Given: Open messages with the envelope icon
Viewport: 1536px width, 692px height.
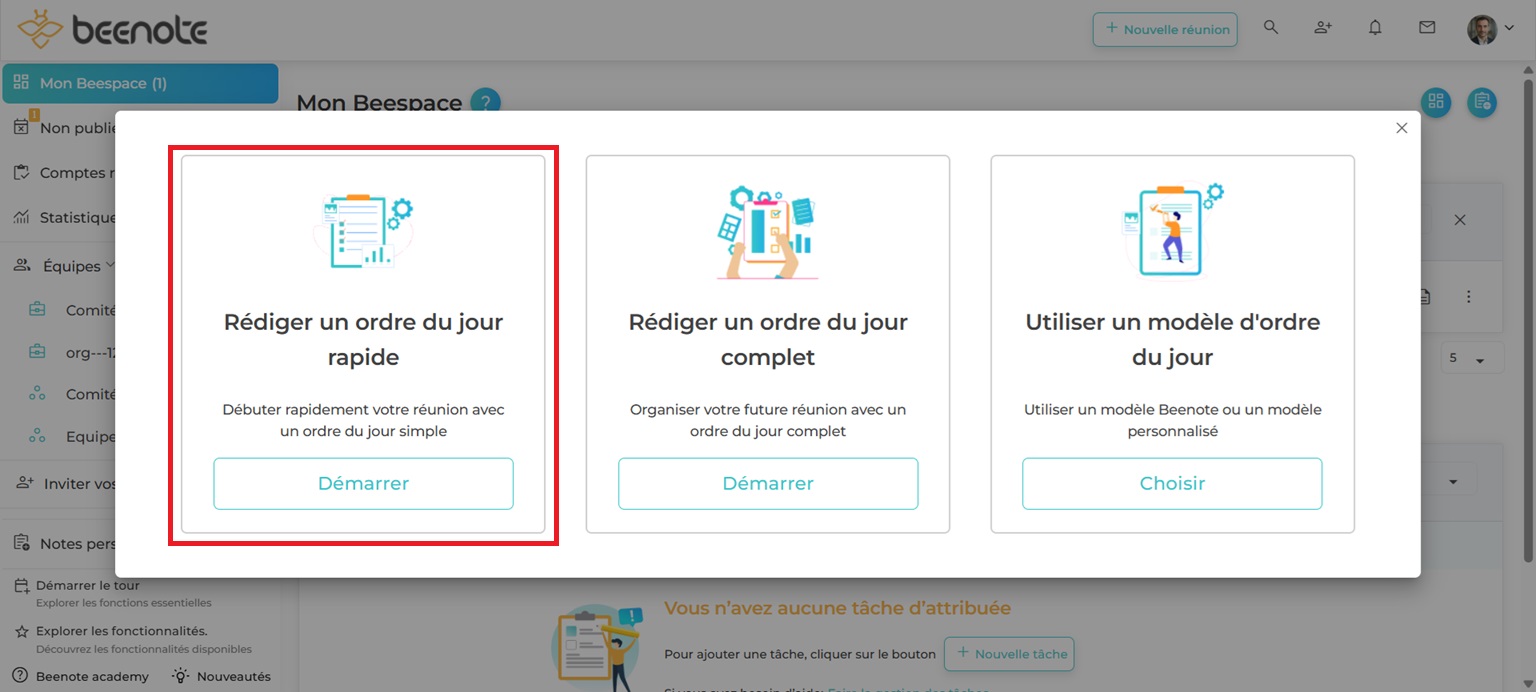Looking at the screenshot, I should click(x=1427, y=28).
